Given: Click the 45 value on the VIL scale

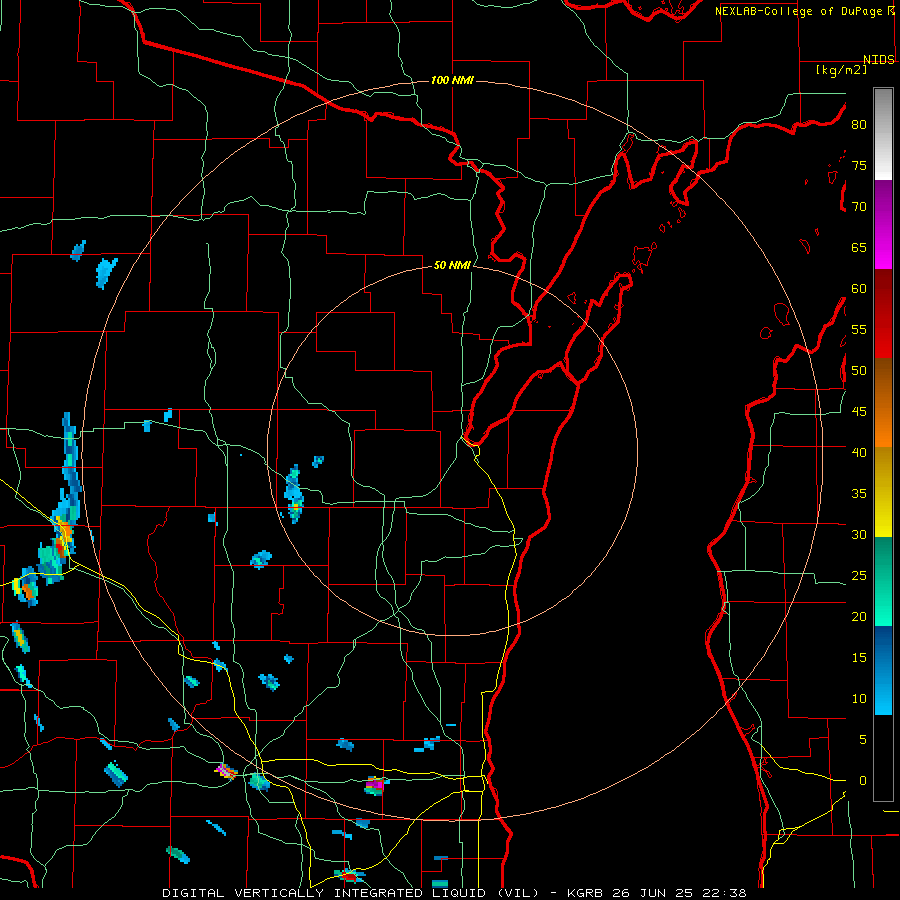Looking at the screenshot, I should coord(859,412).
